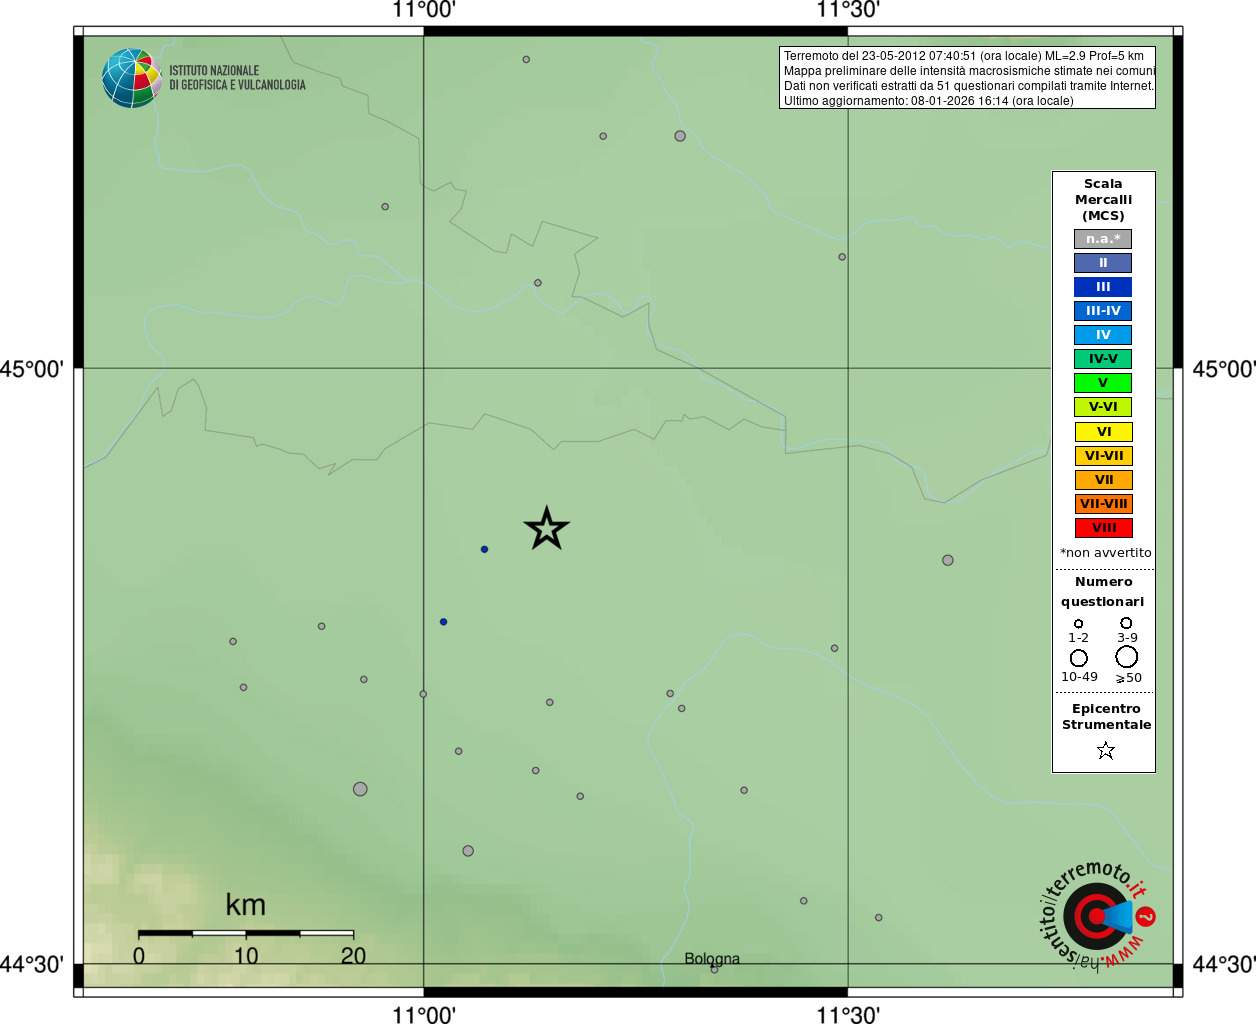Image resolution: width=1256 pixels, height=1024 pixels.
Task: Click the Bologna city label
Action: (712, 958)
